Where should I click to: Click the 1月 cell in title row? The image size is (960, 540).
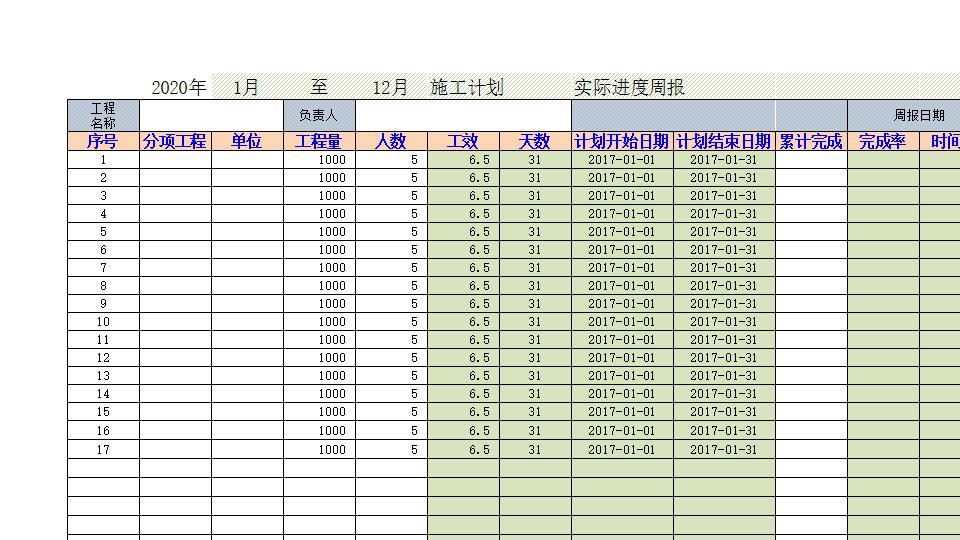tap(246, 88)
